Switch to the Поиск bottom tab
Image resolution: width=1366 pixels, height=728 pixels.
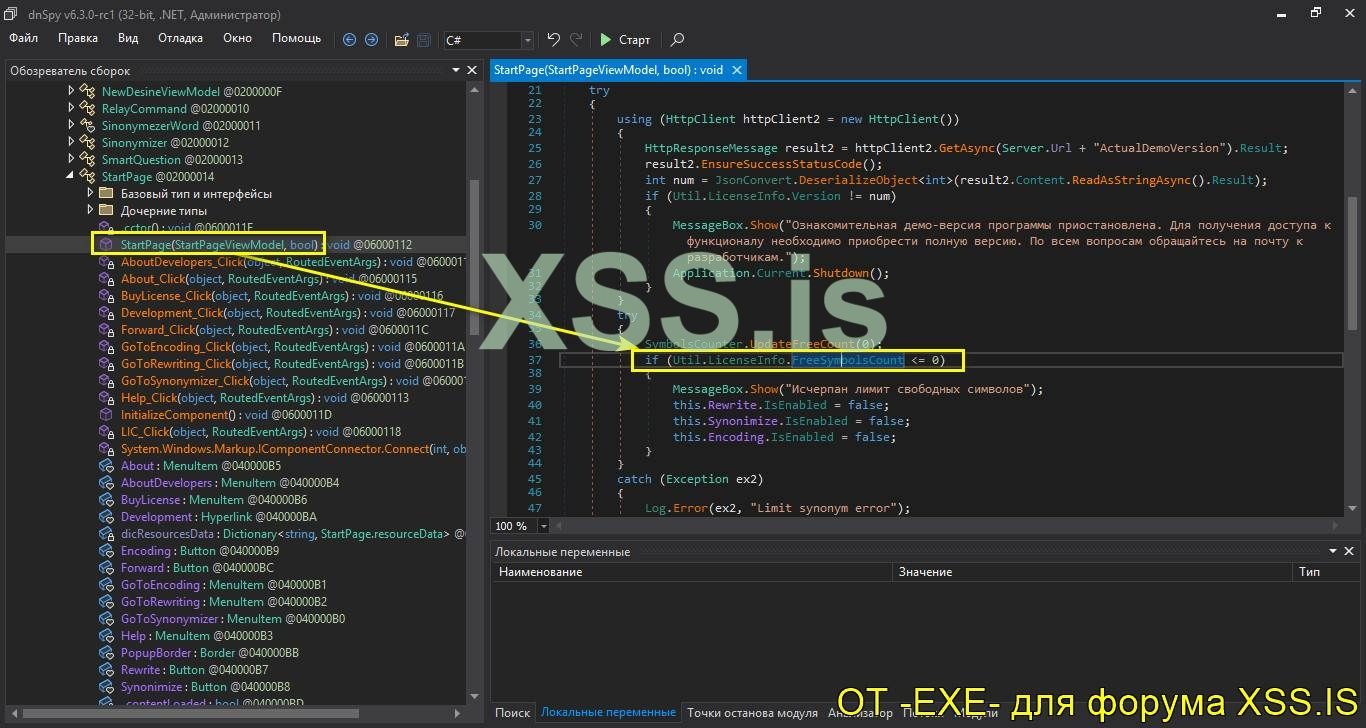[x=512, y=712]
